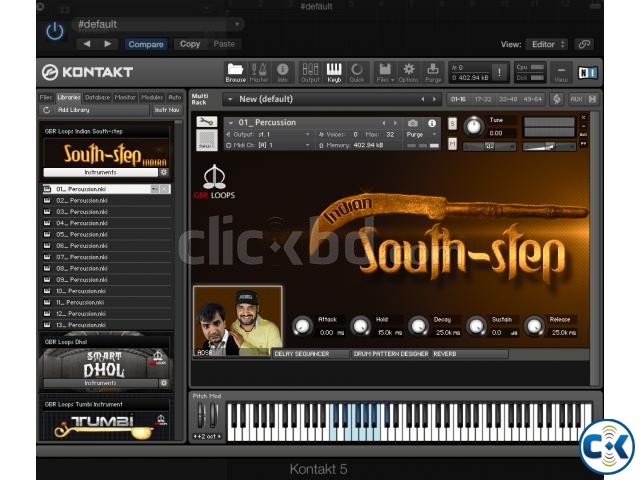
Task: Open the Tumbi library banner
Action: (106, 426)
